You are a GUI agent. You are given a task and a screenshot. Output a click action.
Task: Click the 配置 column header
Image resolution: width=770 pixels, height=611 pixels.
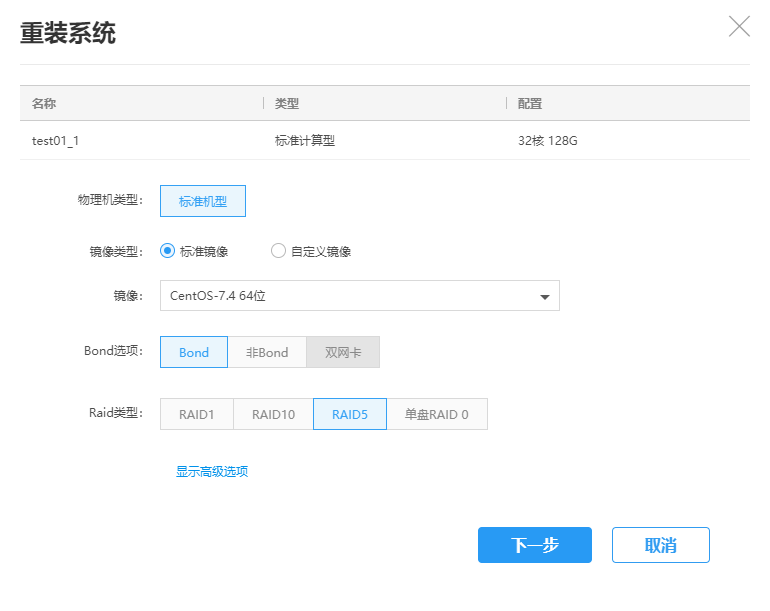pos(530,103)
